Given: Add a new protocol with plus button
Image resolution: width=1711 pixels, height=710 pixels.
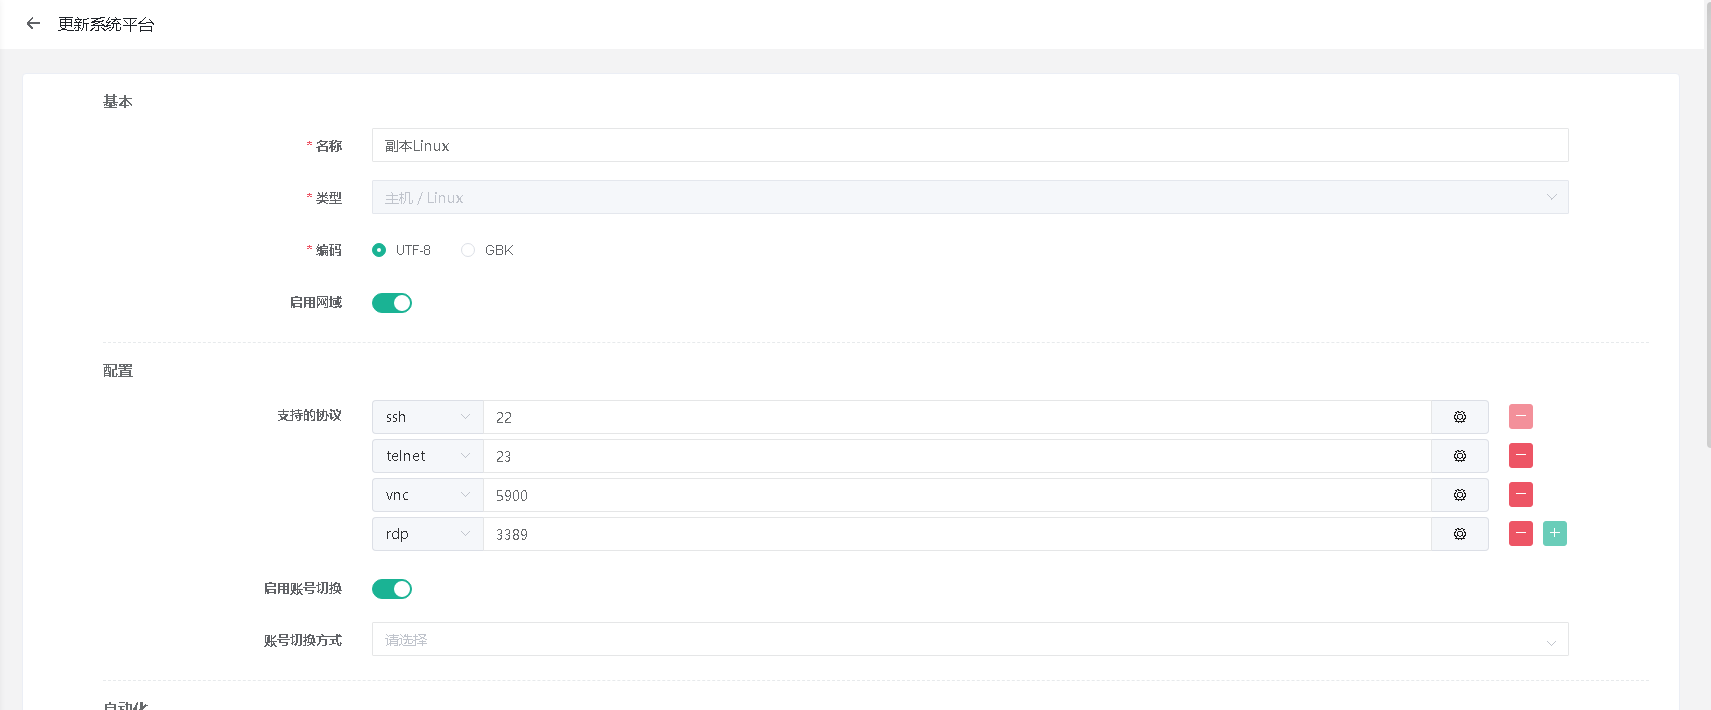Looking at the screenshot, I should coord(1555,533).
